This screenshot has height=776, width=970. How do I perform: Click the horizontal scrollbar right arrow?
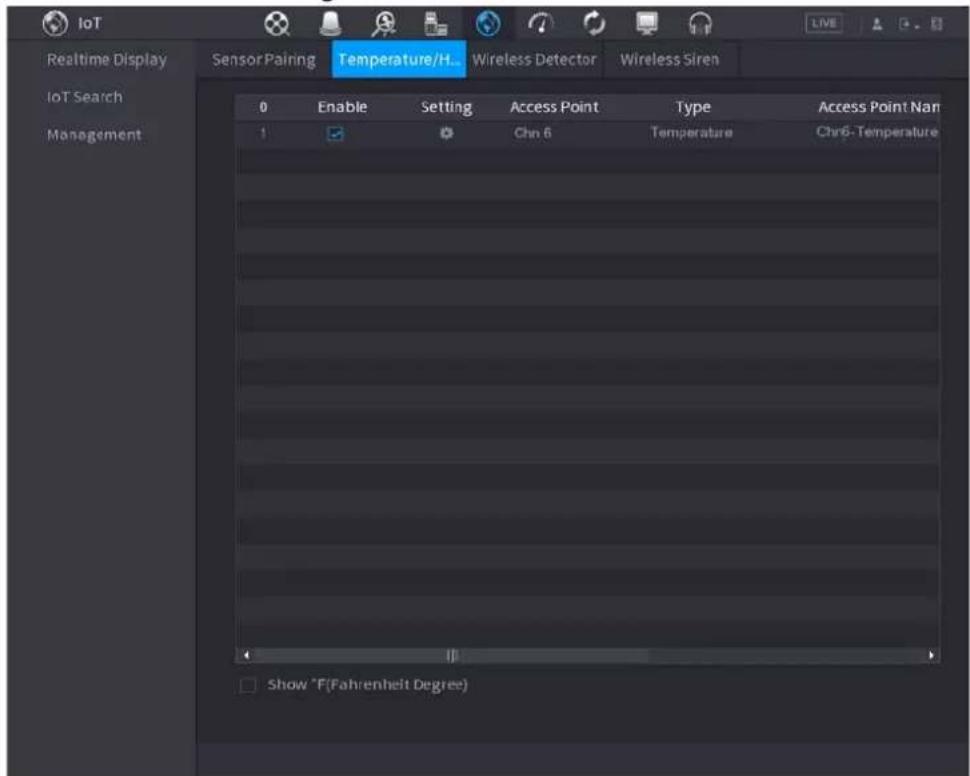[931, 655]
